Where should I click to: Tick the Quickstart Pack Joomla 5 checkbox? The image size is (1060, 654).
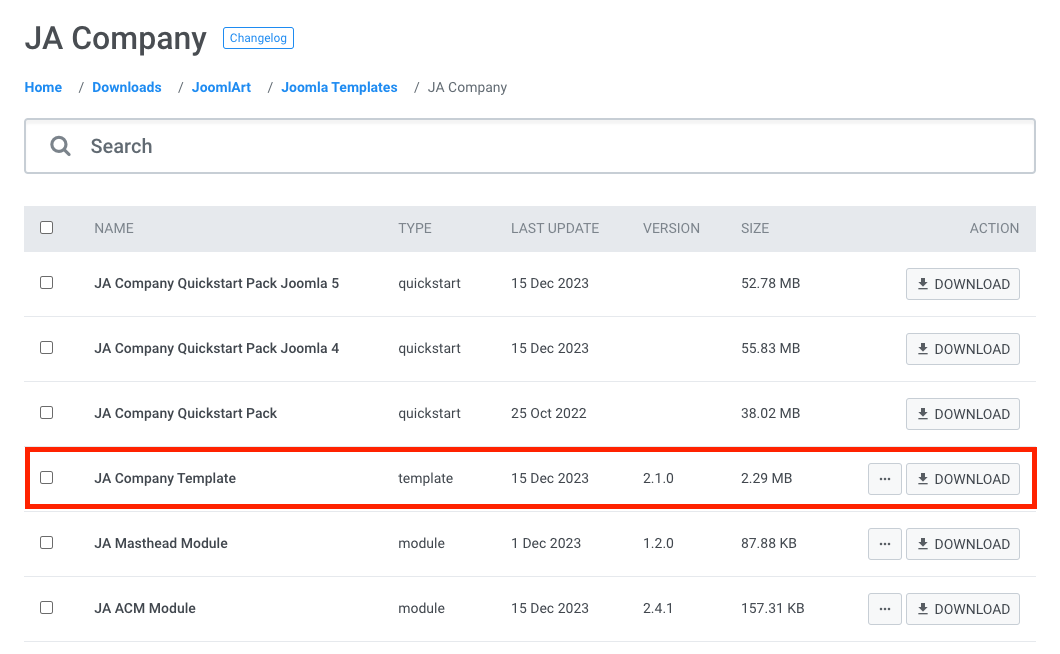(46, 283)
